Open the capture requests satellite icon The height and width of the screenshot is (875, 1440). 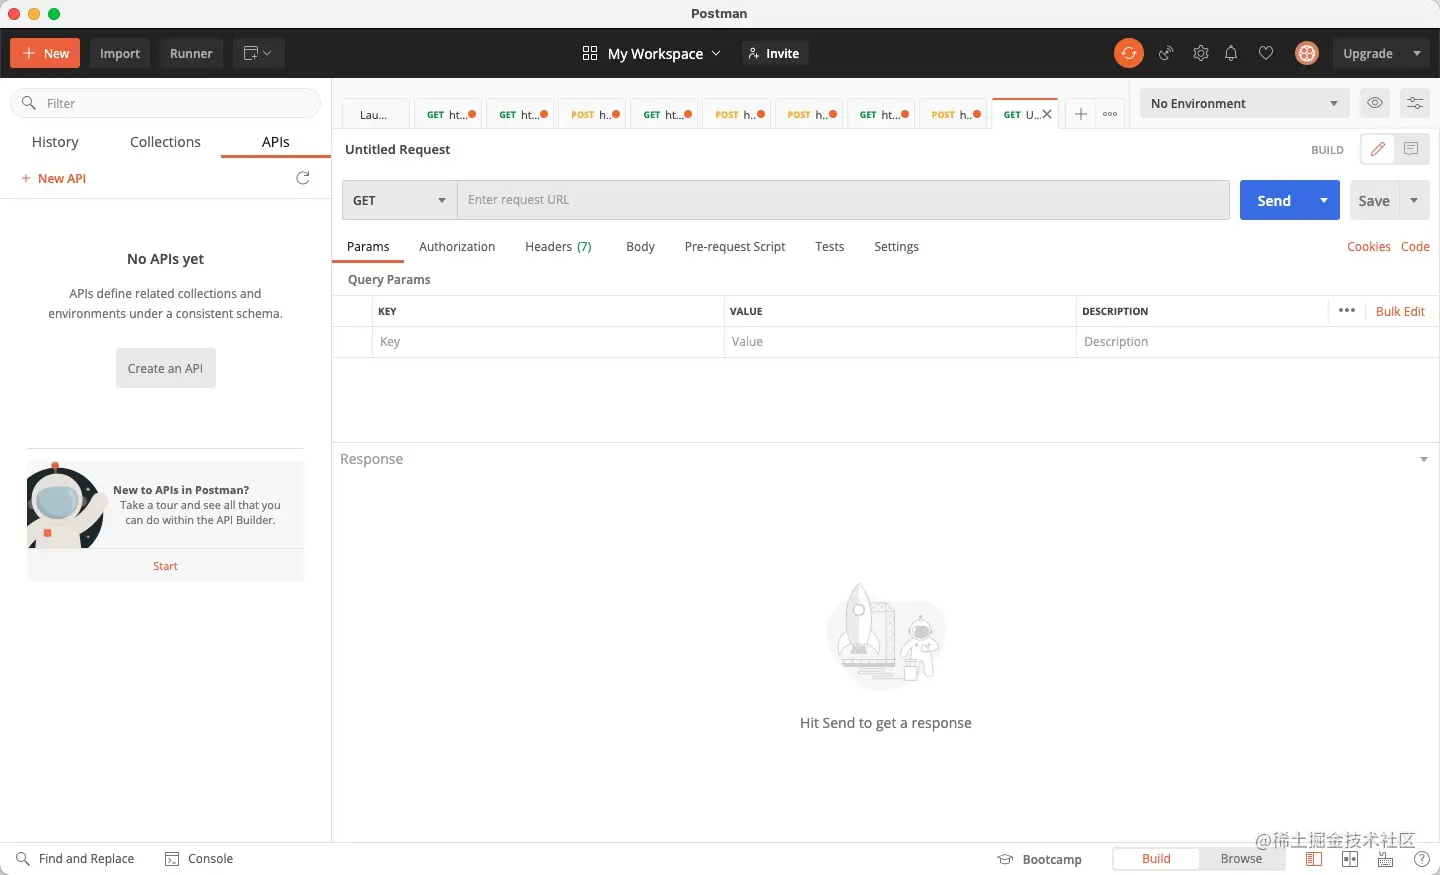point(1166,53)
